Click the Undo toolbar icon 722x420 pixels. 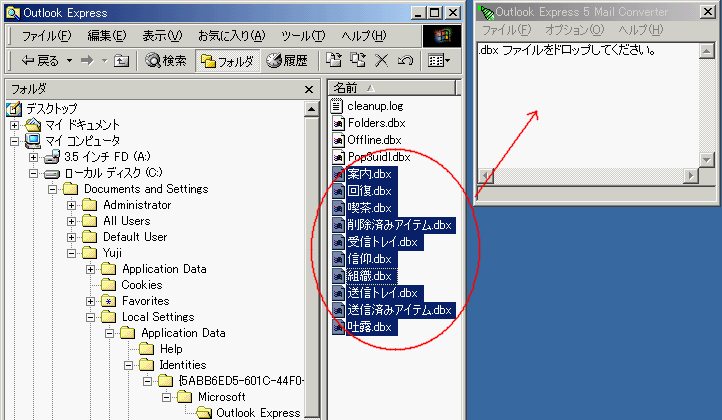coord(405,60)
